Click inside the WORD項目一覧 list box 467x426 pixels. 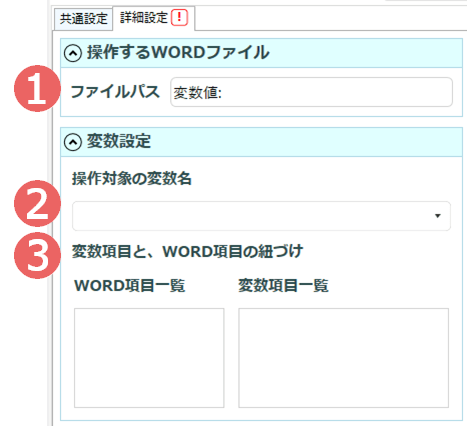point(149,358)
